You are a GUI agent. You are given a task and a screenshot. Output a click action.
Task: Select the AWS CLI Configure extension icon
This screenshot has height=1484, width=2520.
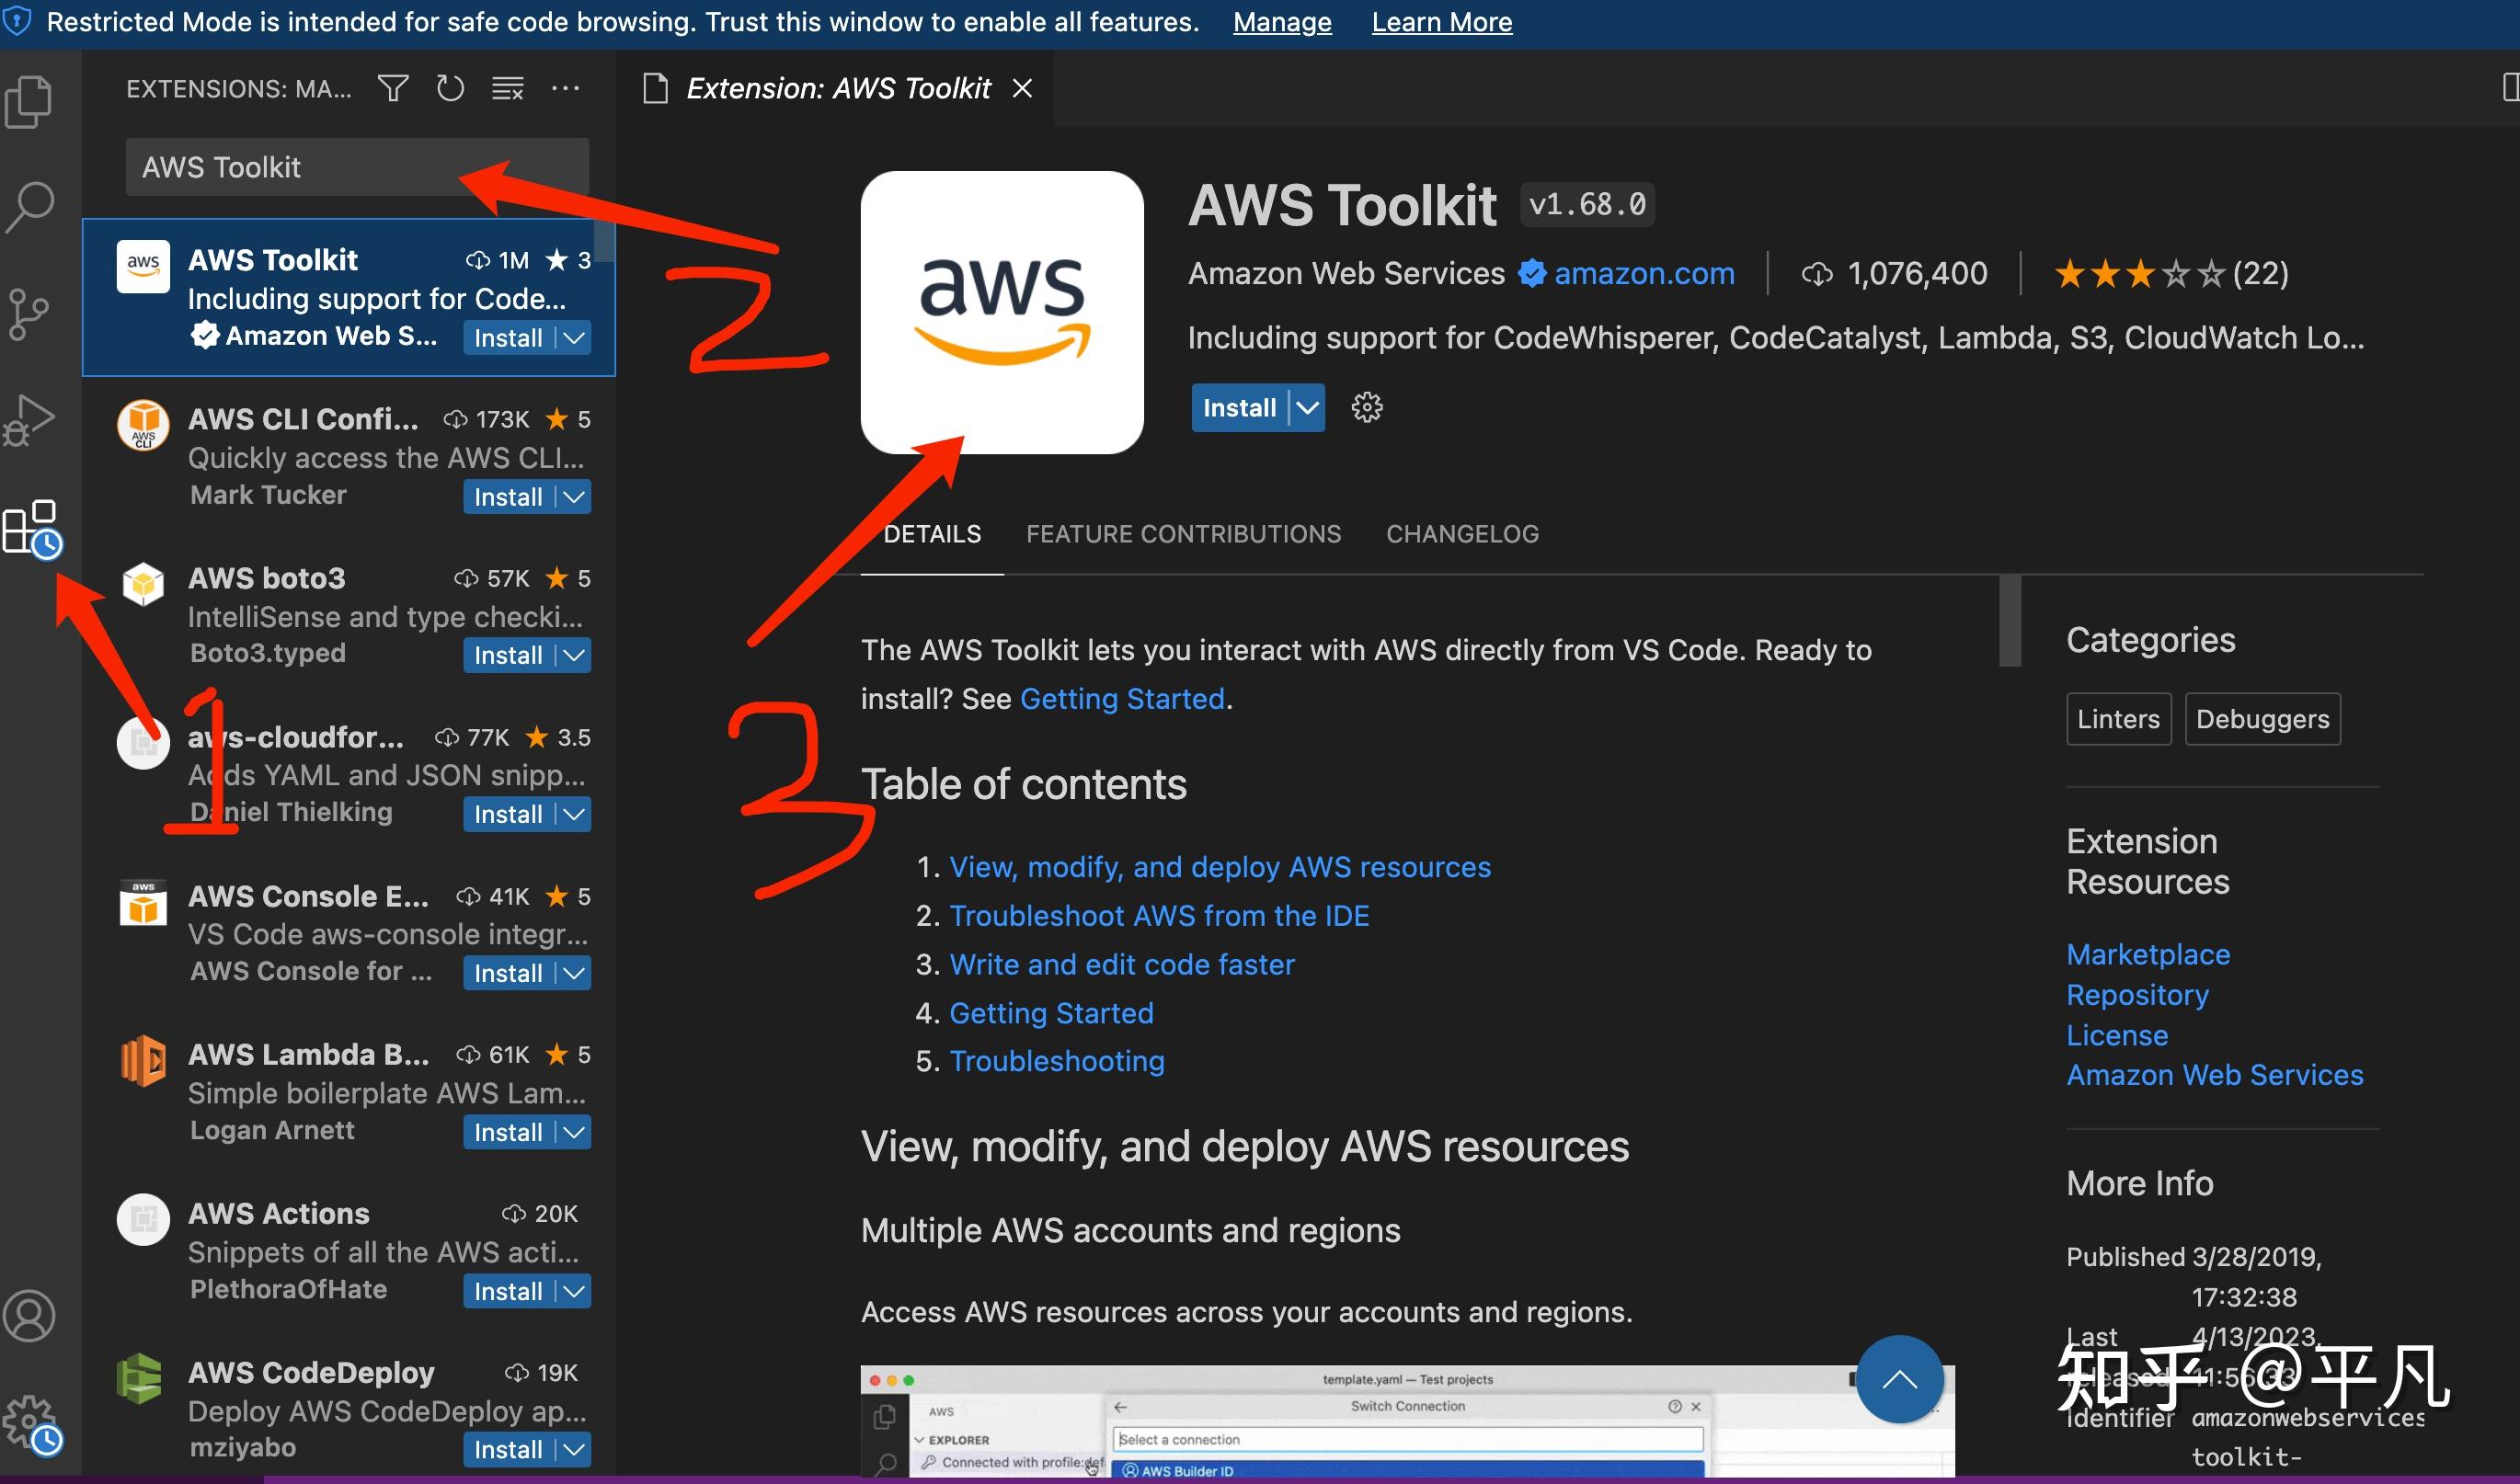point(143,424)
